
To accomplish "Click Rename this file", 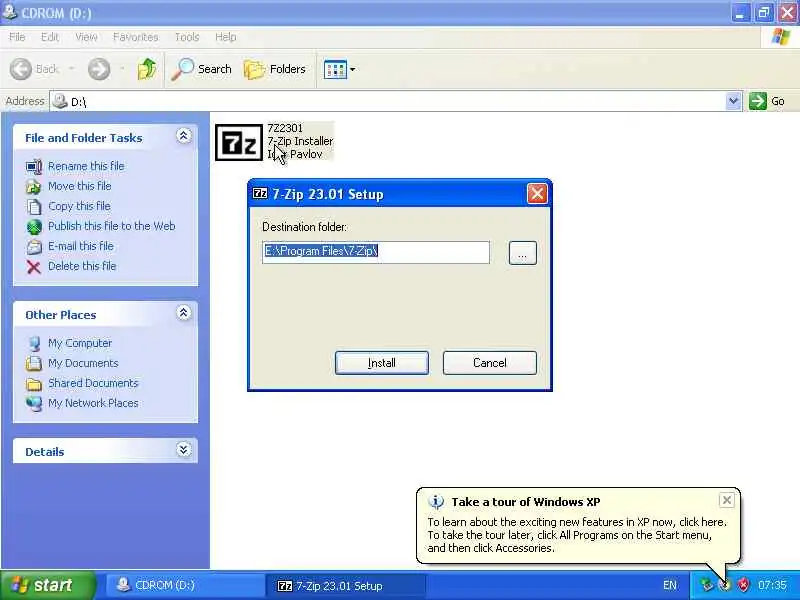I will tap(86, 166).
